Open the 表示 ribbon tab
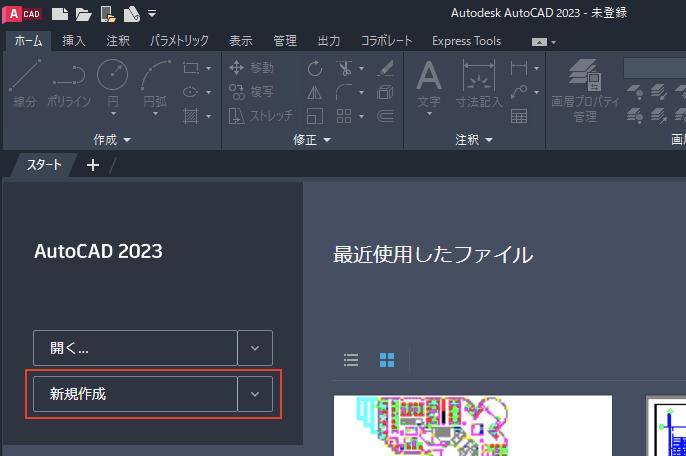Viewport: 686px width, 456px height. tap(241, 41)
